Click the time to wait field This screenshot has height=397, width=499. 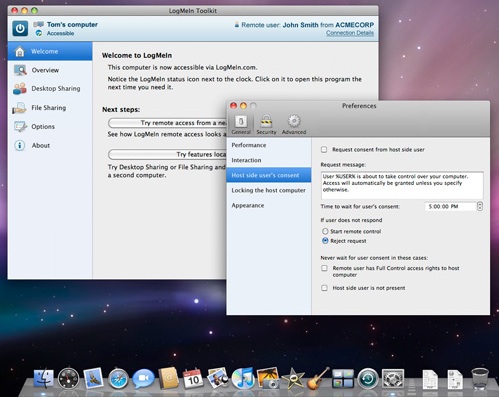click(450, 206)
